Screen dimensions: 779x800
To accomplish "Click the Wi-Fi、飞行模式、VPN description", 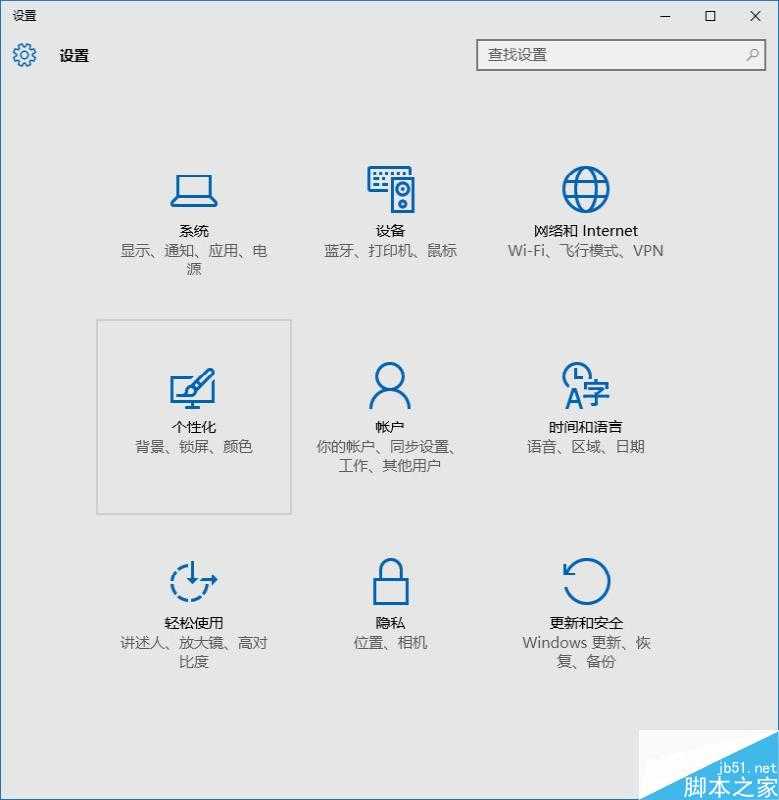I will tap(586, 251).
